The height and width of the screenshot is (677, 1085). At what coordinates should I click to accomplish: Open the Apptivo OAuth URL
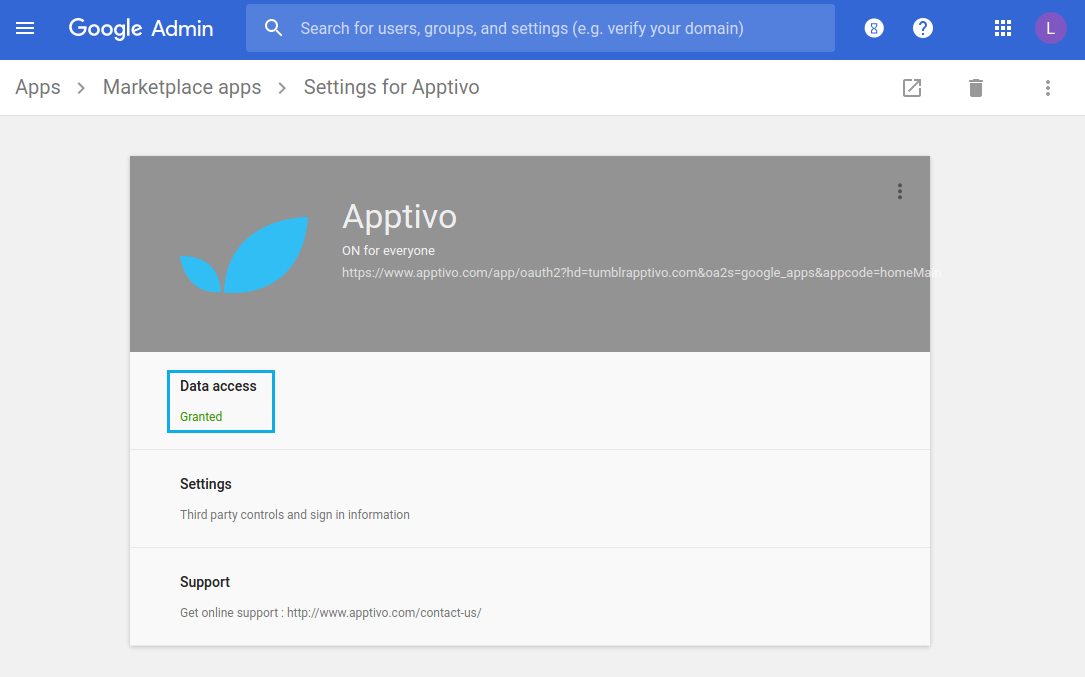[640, 272]
